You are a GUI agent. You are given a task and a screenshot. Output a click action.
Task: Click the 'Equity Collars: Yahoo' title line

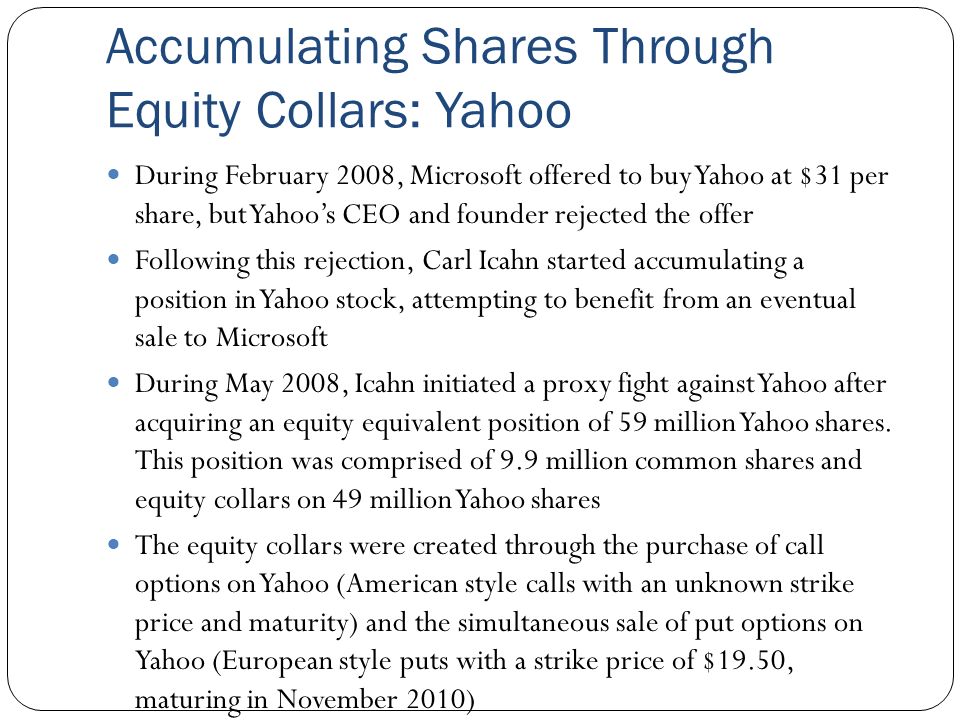click(x=339, y=110)
